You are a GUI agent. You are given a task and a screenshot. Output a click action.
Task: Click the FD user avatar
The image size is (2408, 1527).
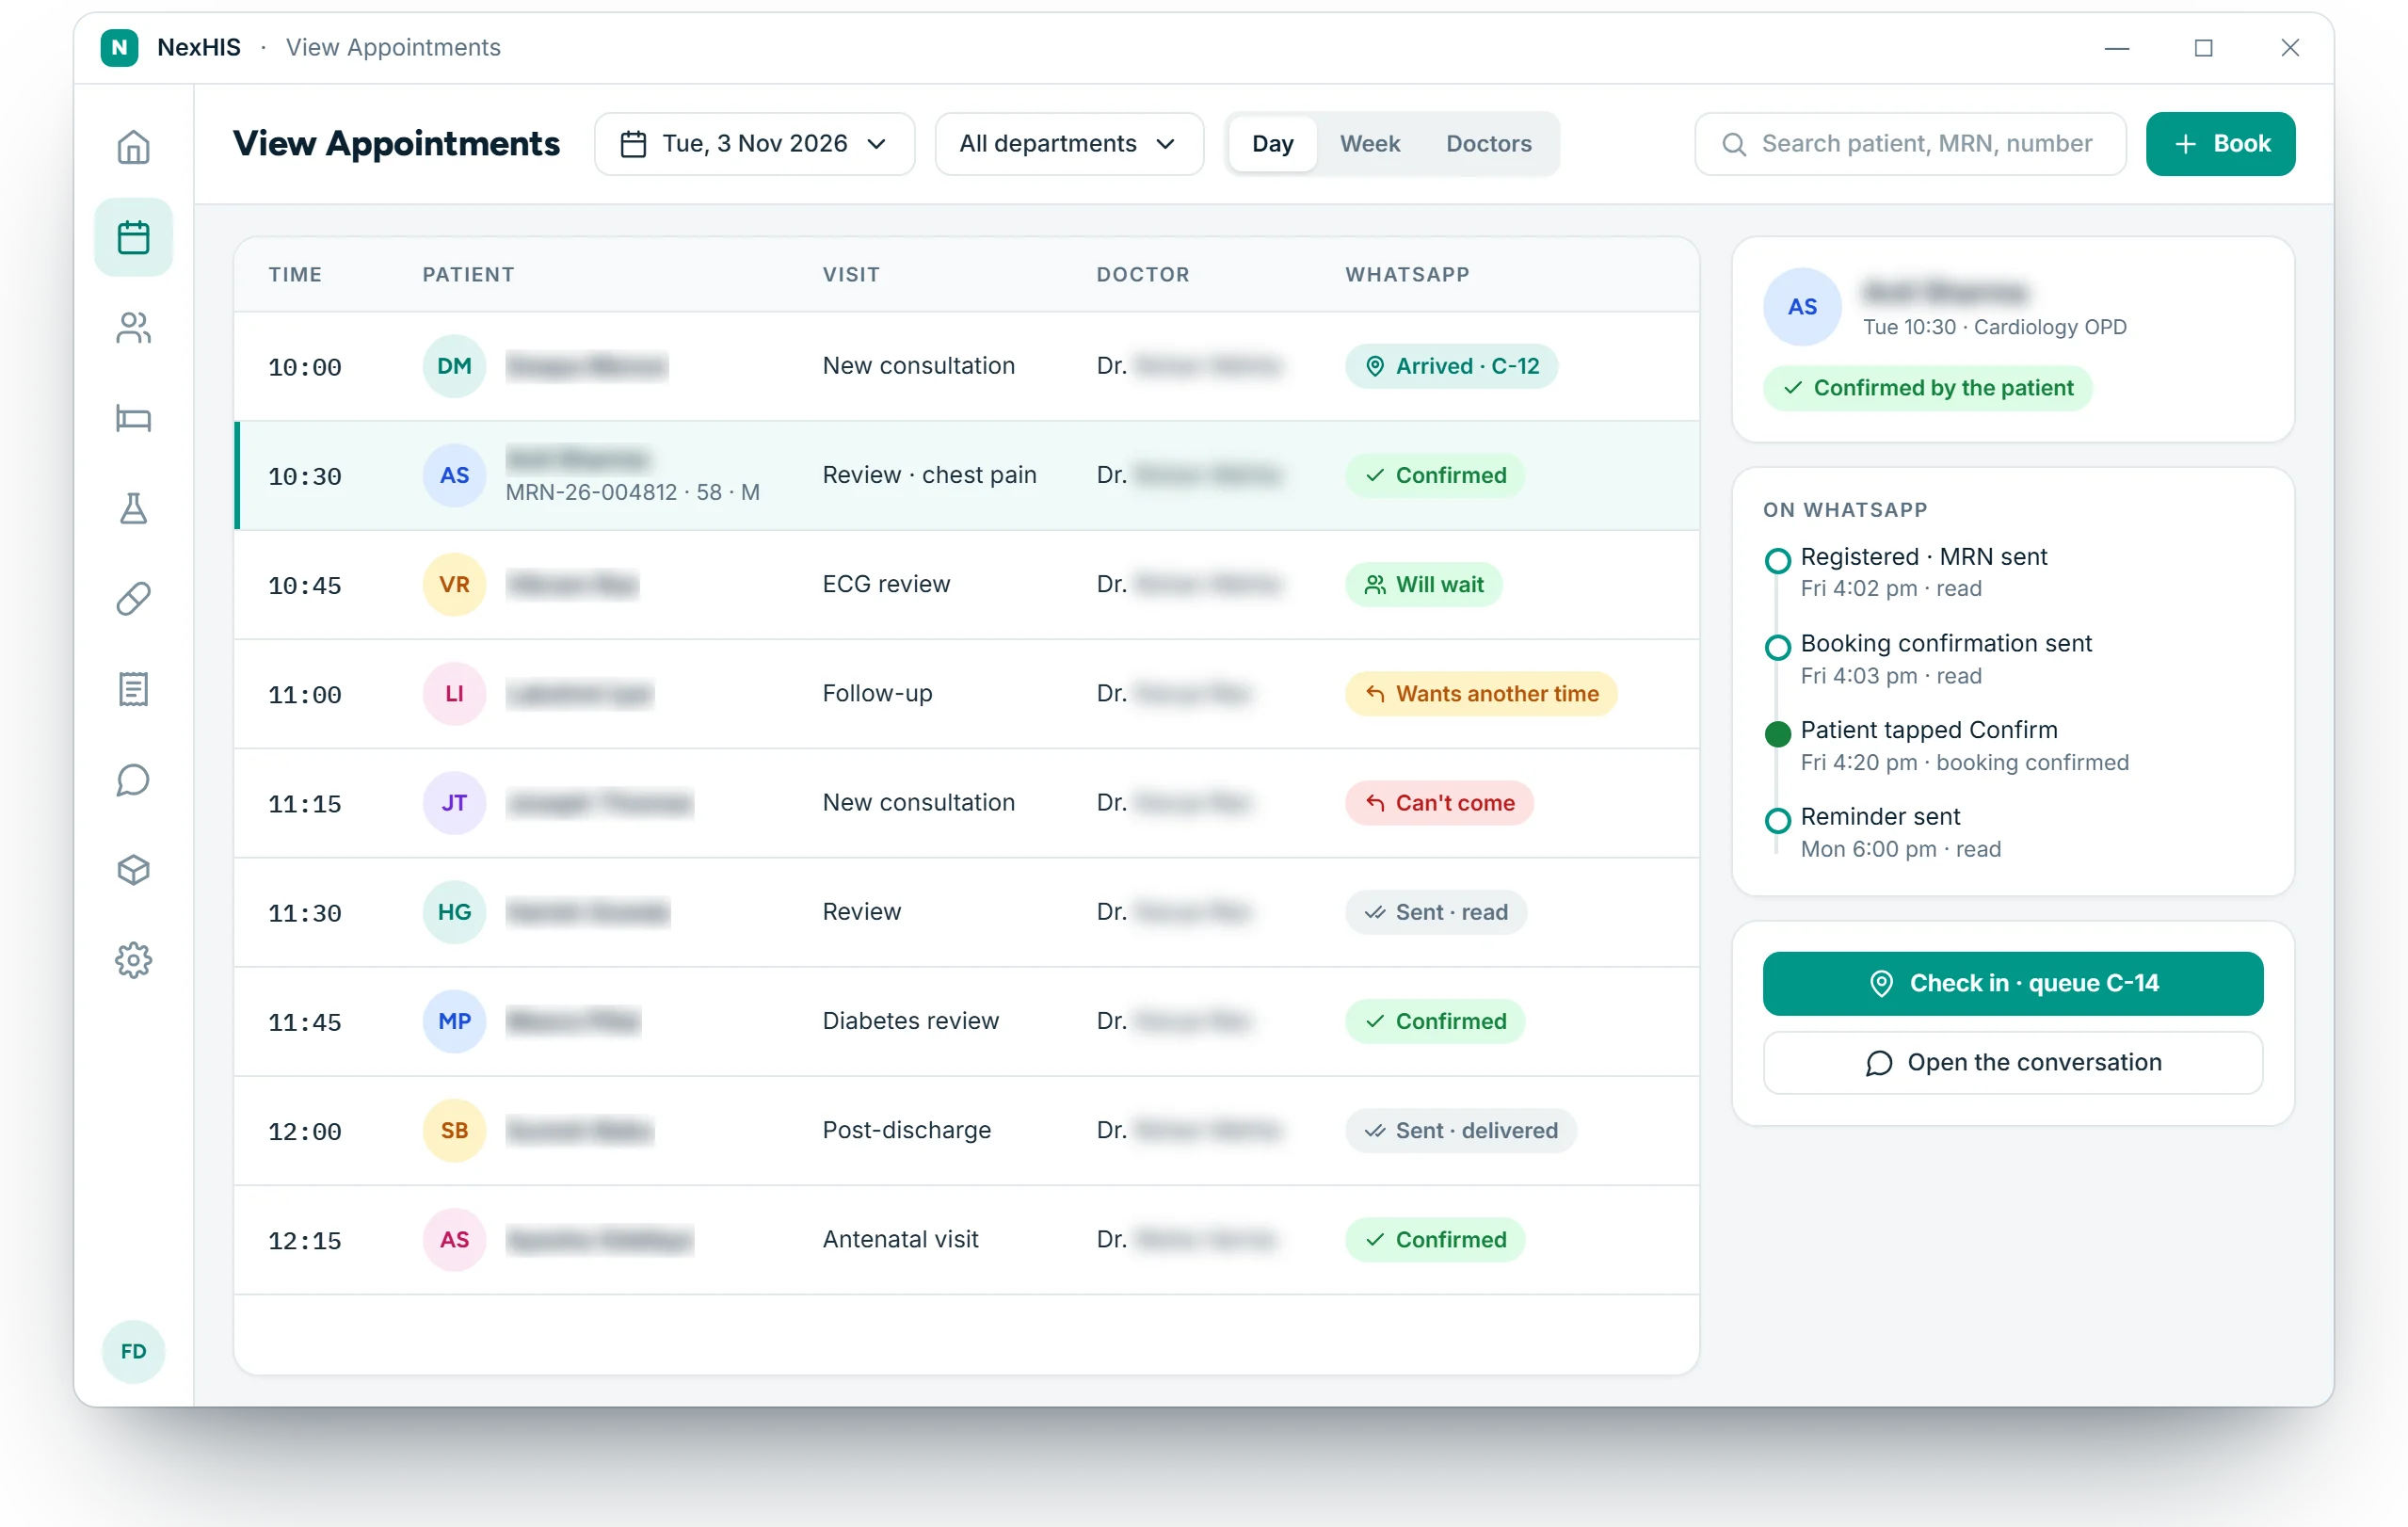[x=133, y=1351]
